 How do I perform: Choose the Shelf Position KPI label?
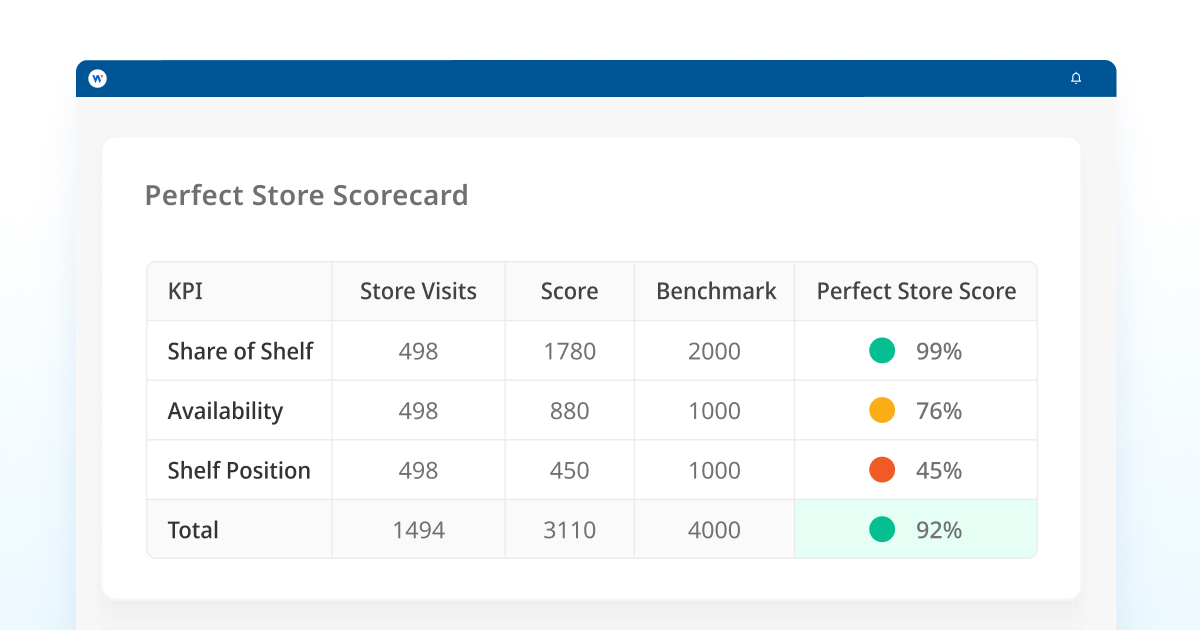(239, 470)
